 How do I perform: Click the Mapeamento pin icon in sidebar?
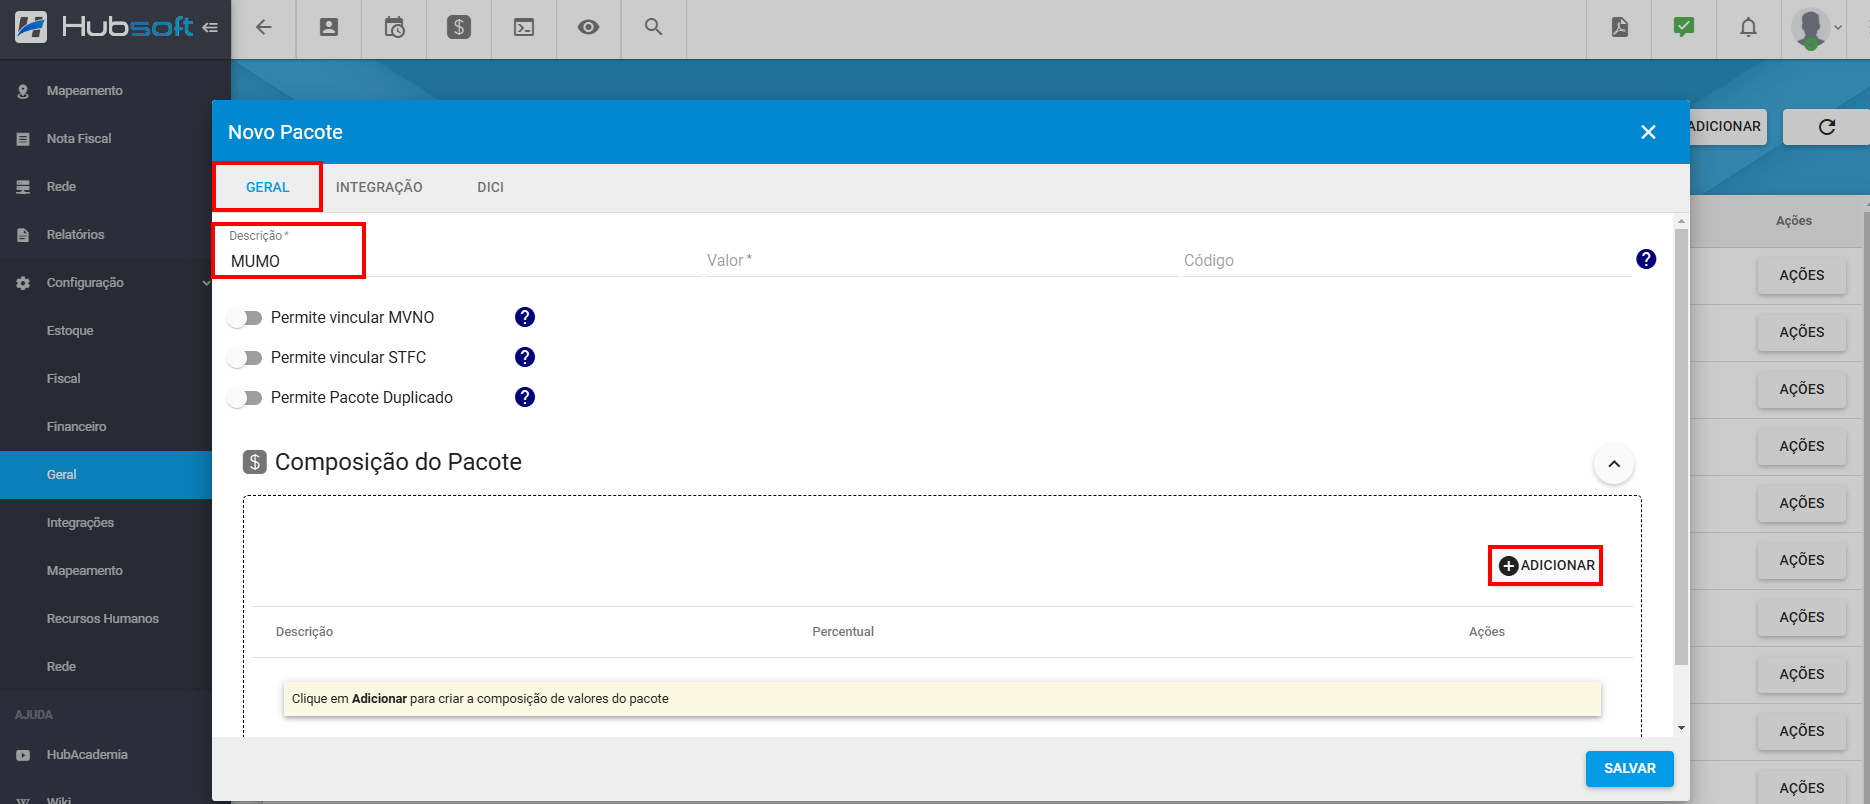point(23,91)
